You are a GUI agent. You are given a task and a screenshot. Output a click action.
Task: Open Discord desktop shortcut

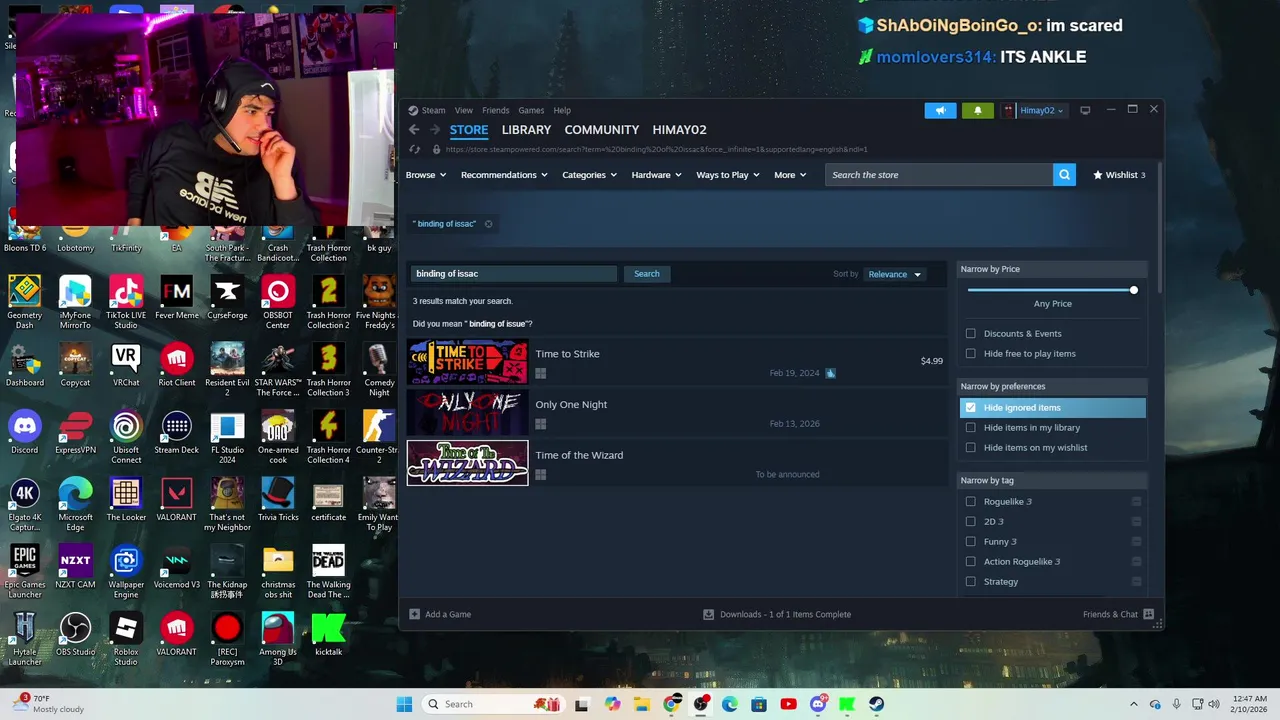tap(25, 433)
